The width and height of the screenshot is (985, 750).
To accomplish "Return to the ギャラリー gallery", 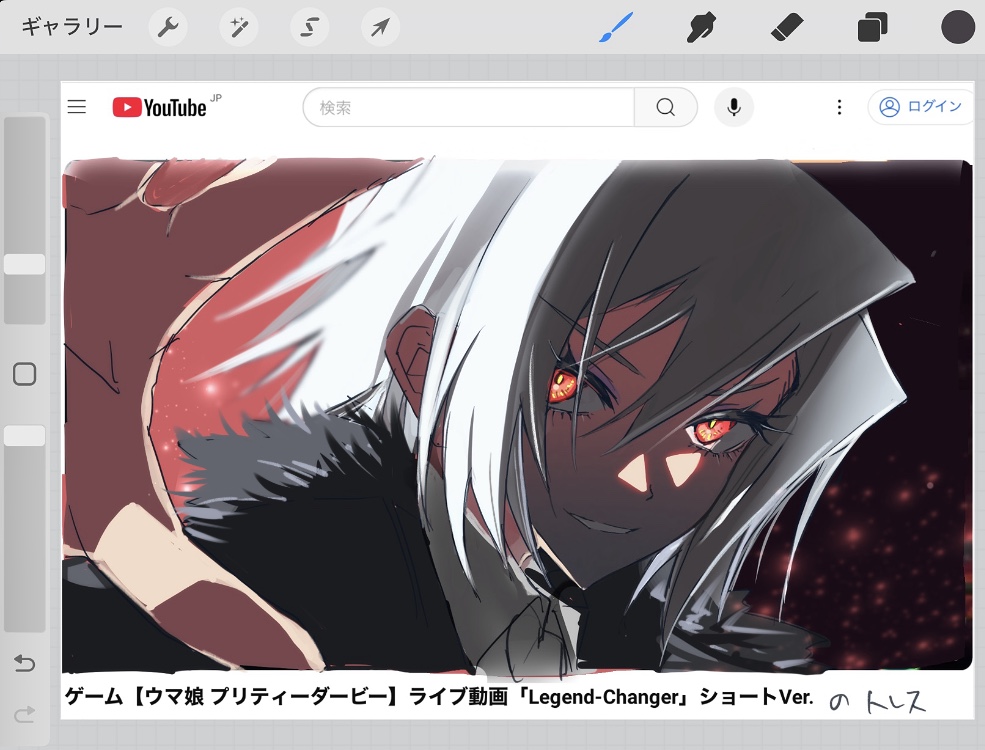I will pyautogui.click(x=72, y=27).
